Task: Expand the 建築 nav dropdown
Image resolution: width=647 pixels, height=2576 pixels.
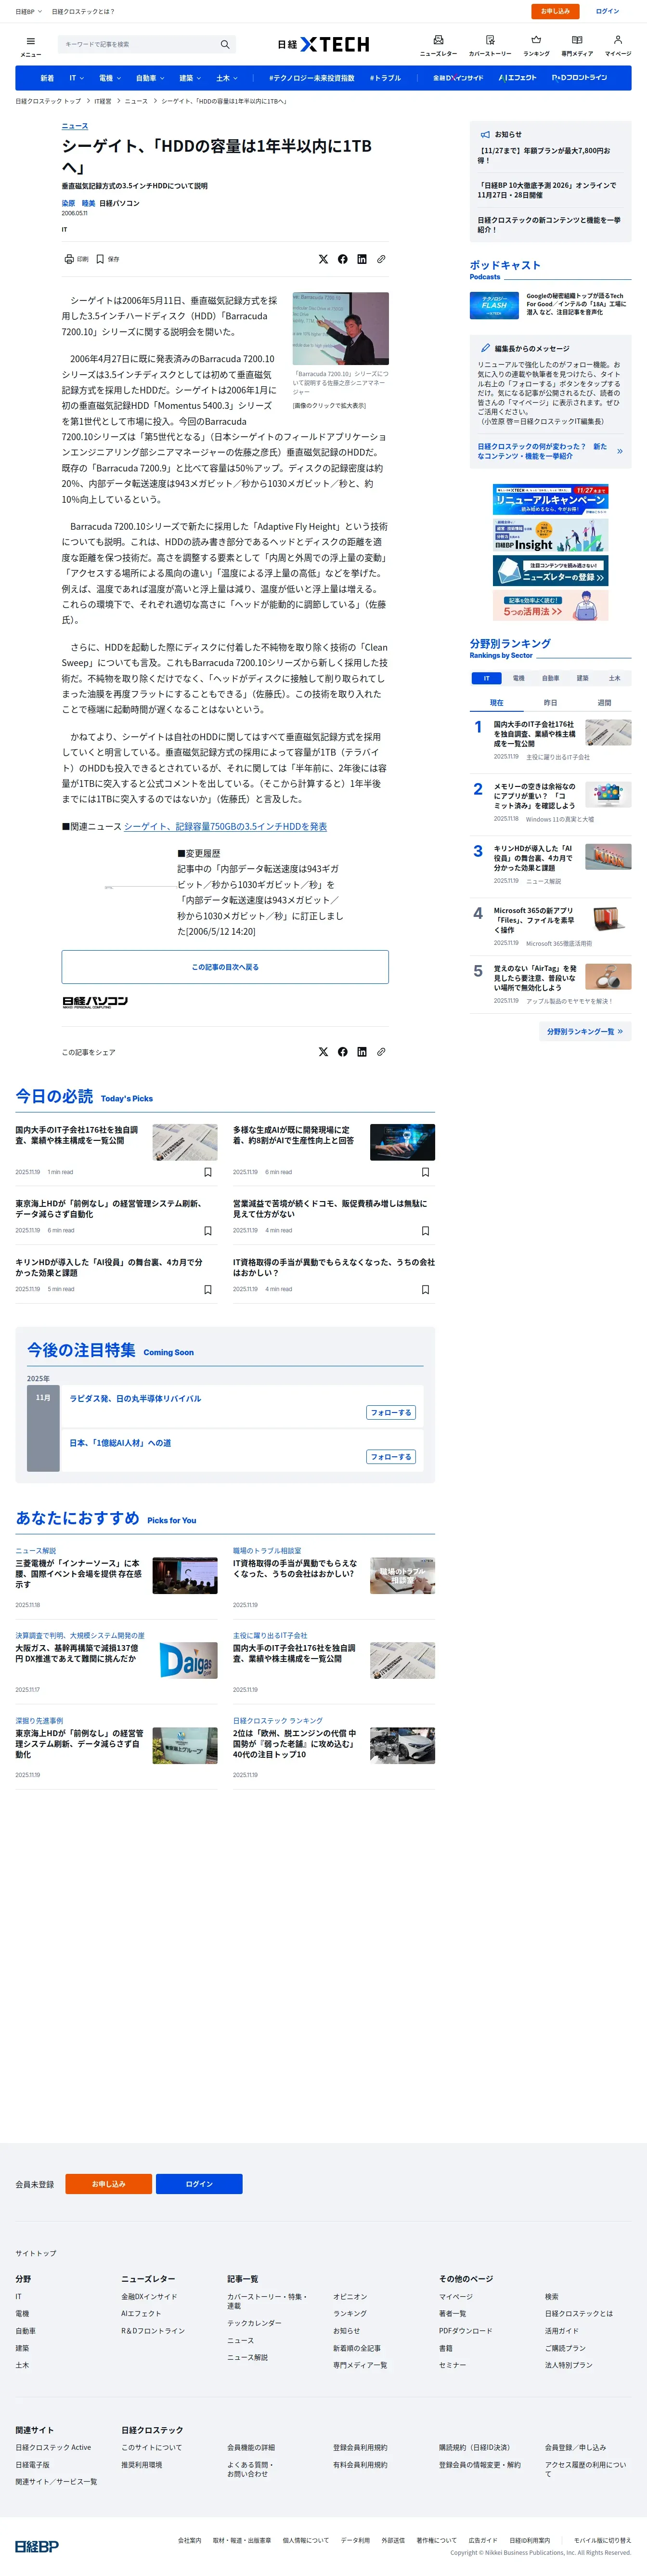Action: coord(190,78)
